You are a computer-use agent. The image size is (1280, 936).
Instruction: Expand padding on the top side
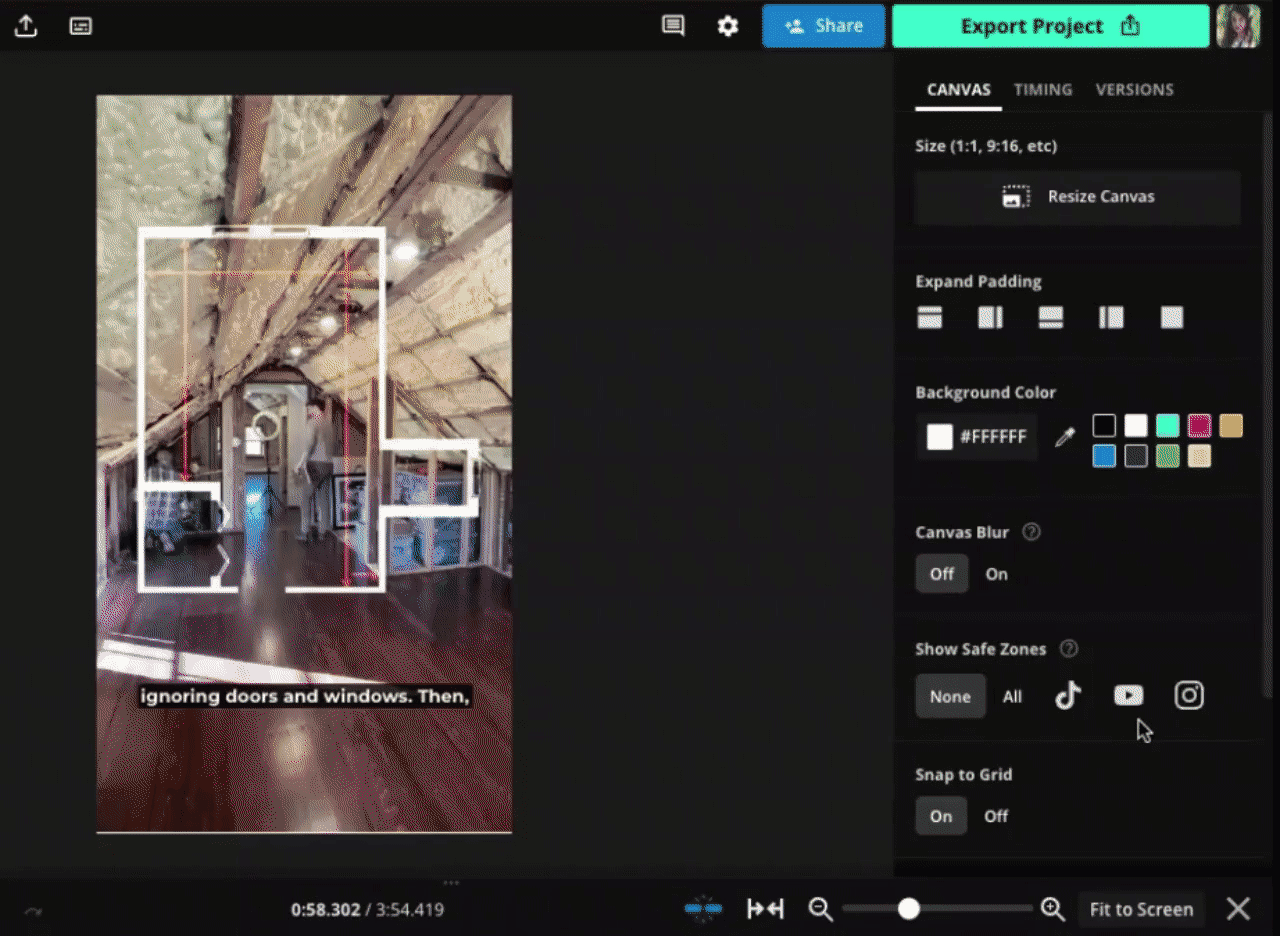tap(930, 318)
